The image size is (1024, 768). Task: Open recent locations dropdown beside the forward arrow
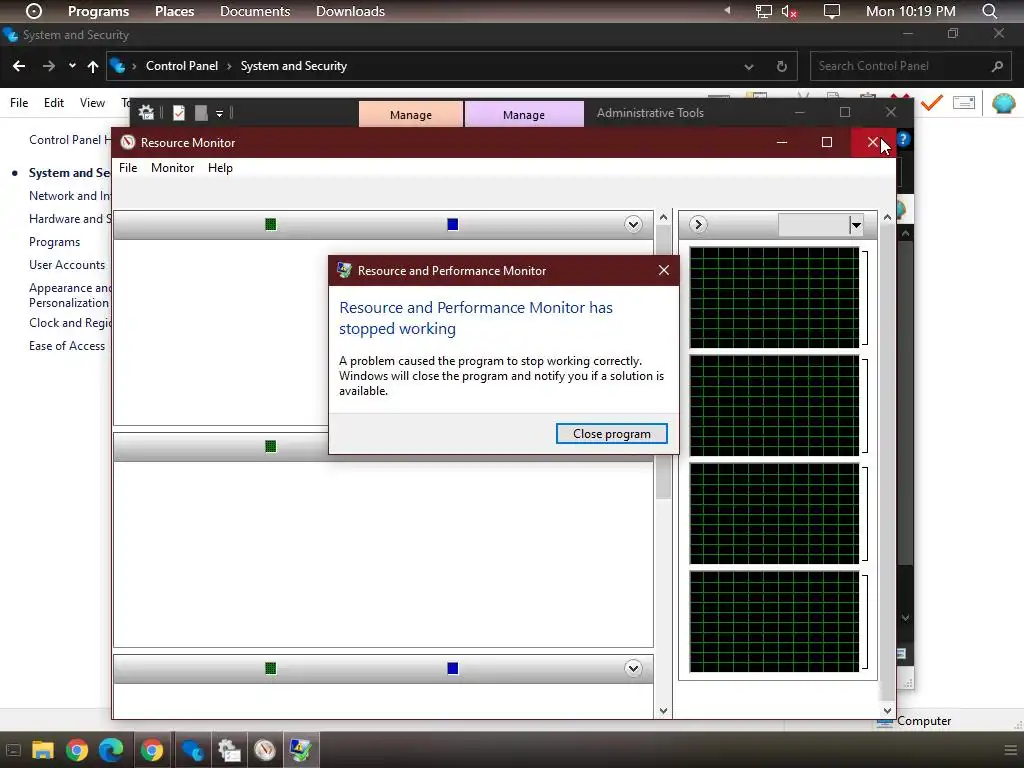coord(72,66)
